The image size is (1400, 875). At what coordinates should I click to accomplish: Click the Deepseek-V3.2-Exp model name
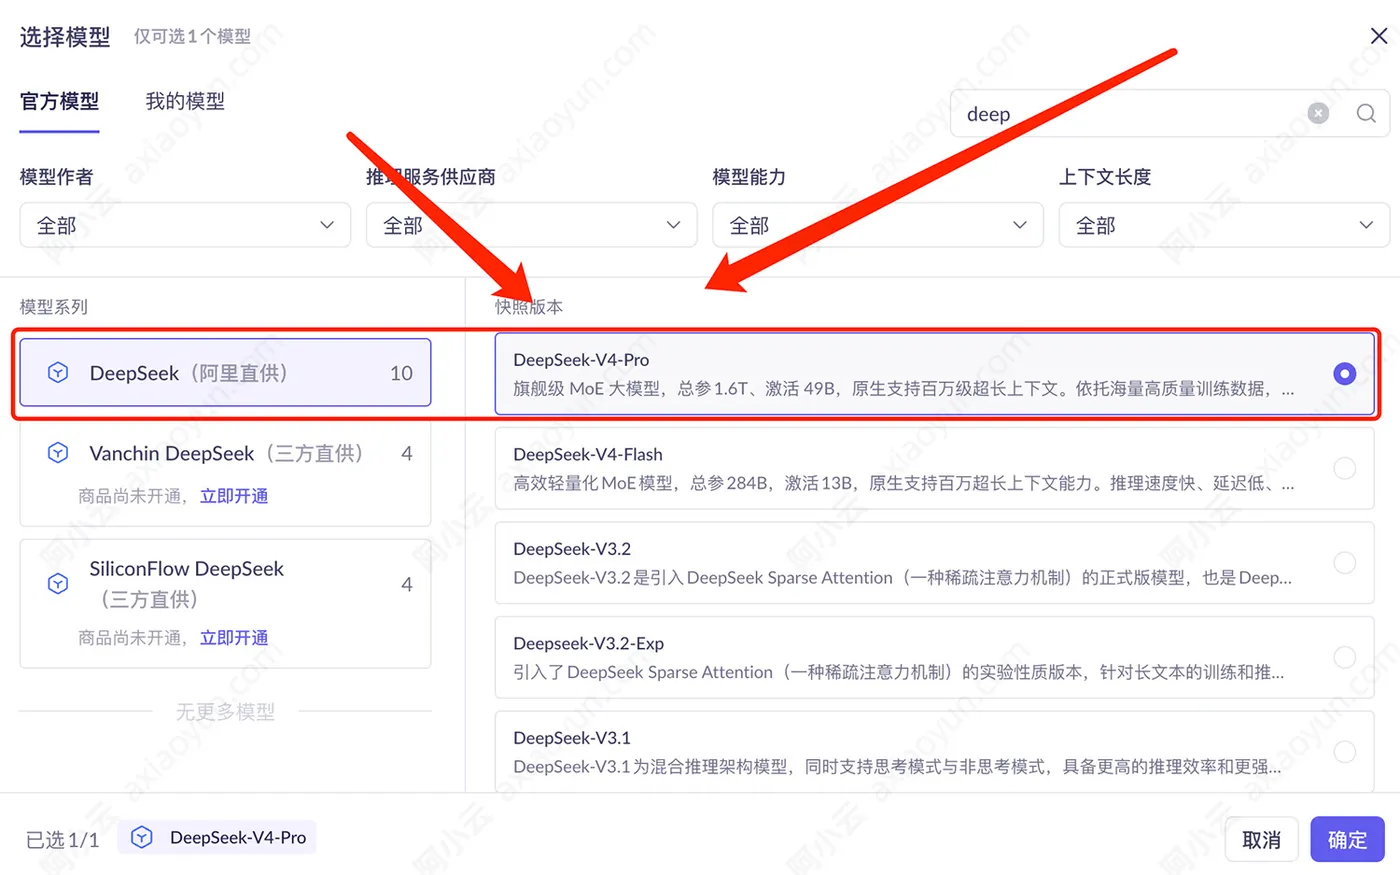pos(589,643)
